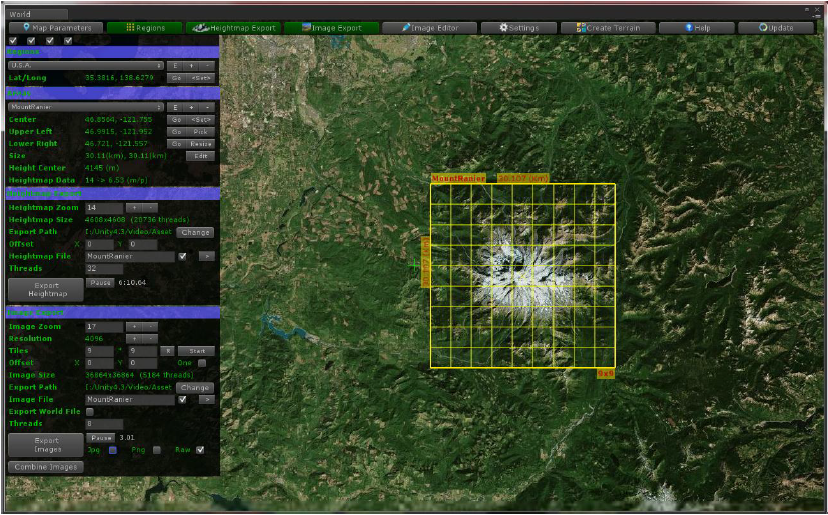The height and width of the screenshot is (515, 828).
Task: Click Pick in the Upper Left row
Action: (x=201, y=132)
